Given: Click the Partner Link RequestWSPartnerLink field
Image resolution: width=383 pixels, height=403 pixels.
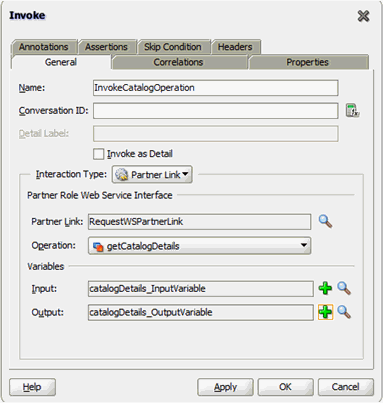Looking at the screenshot, I should click(199, 222).
